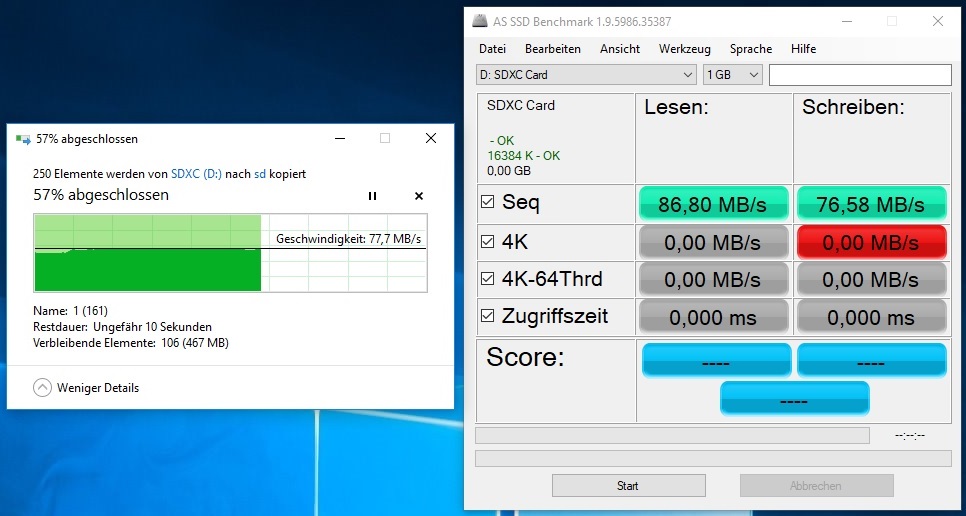Open the Sprache menu
This screenshot has width=966, height=516.
750,49
